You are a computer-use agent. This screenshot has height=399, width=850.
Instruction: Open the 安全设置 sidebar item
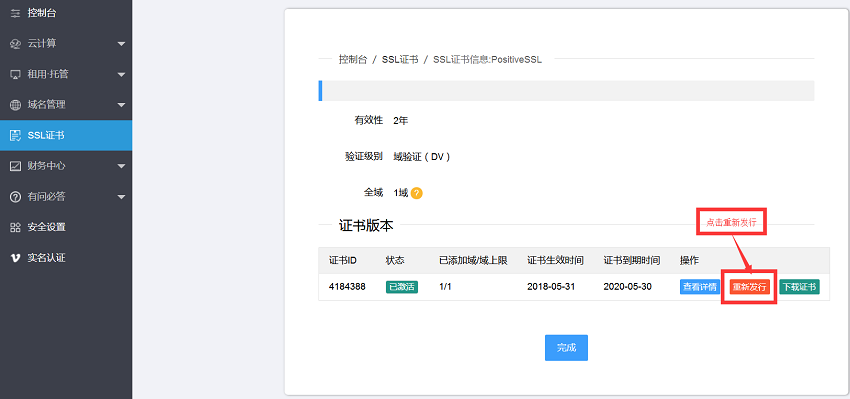[66, 227]
